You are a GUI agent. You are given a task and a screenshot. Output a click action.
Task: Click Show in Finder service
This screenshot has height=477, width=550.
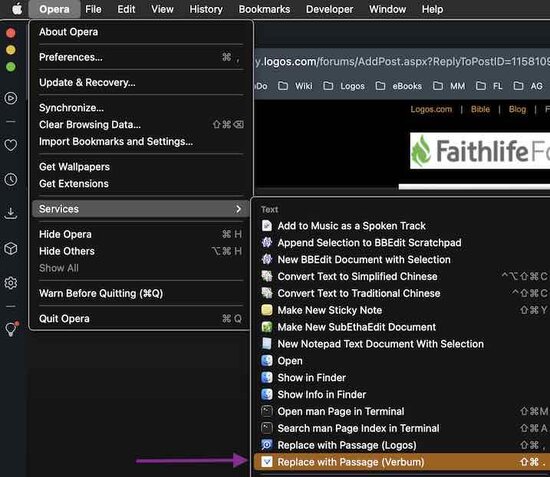click(402, 377)
